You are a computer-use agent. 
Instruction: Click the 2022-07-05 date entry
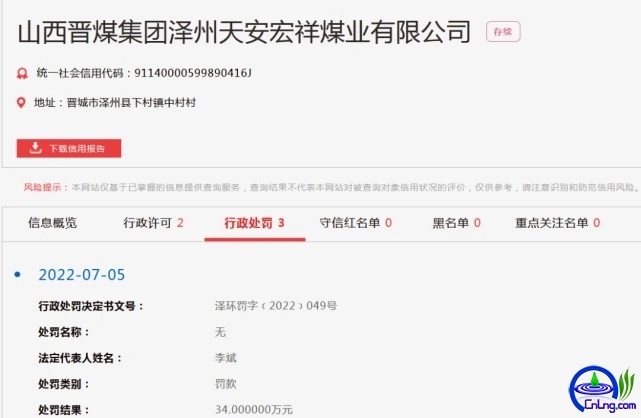click(x=82, y=275)
